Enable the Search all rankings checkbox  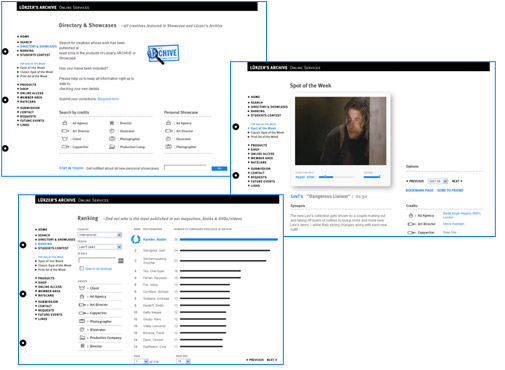coord(81,268)
